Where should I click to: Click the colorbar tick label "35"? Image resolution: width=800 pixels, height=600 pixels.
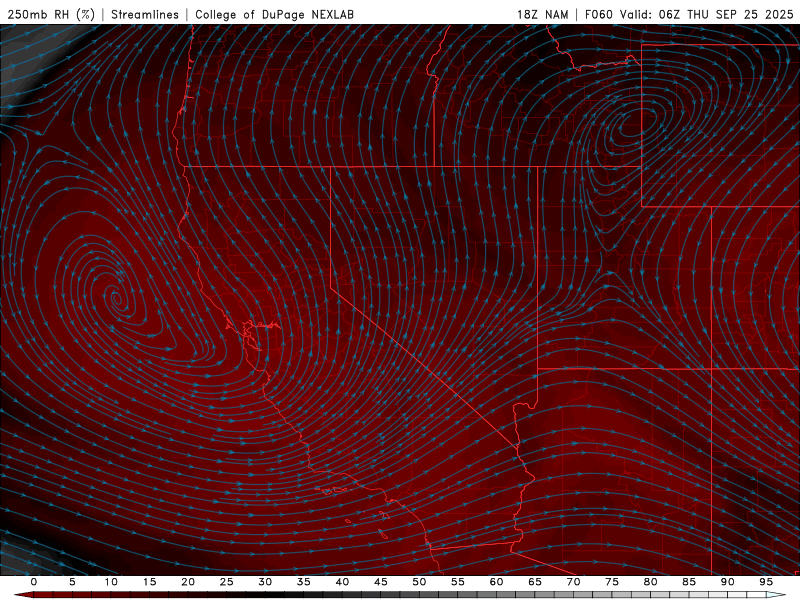pyautogui.click(x=304, y=582)
